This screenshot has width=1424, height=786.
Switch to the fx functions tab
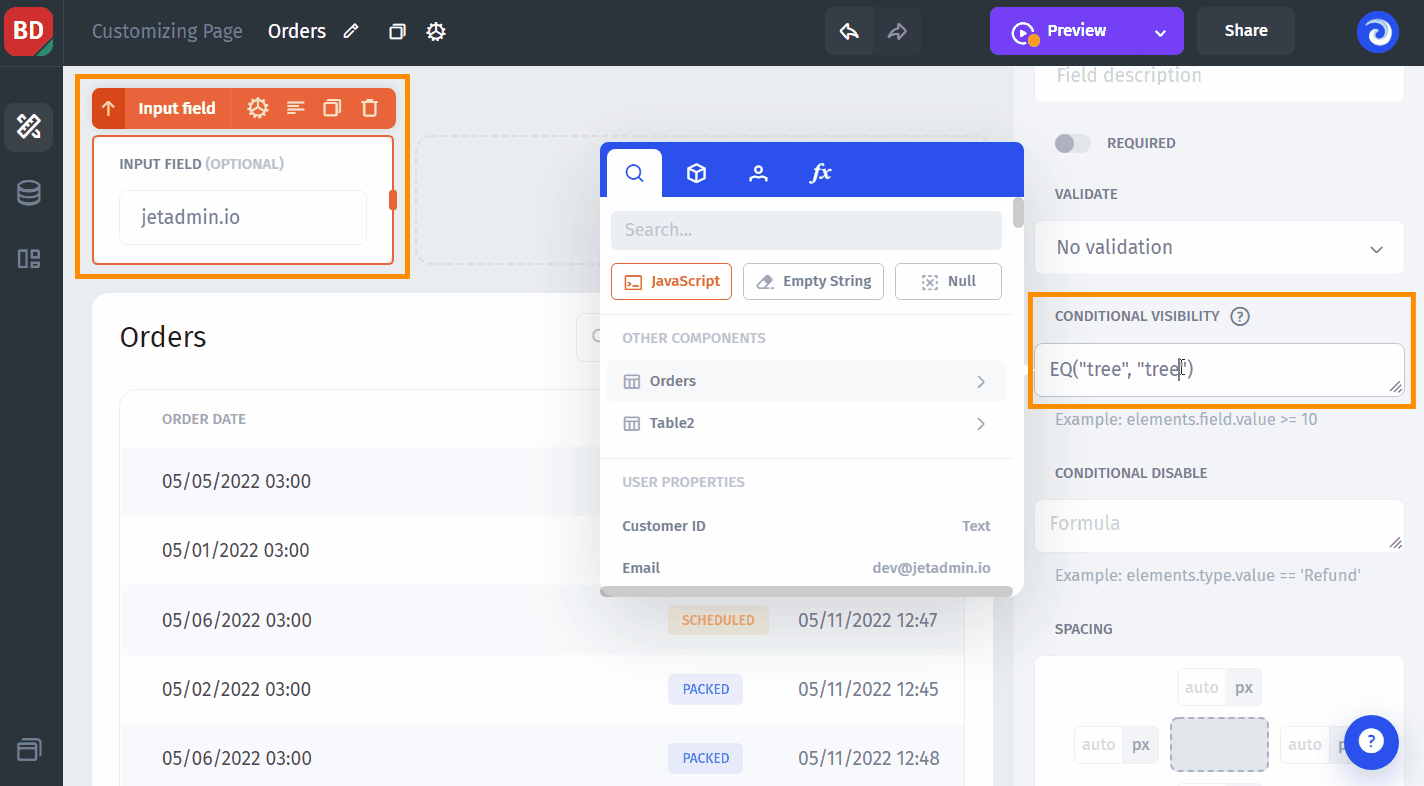(x=820, y=173)
